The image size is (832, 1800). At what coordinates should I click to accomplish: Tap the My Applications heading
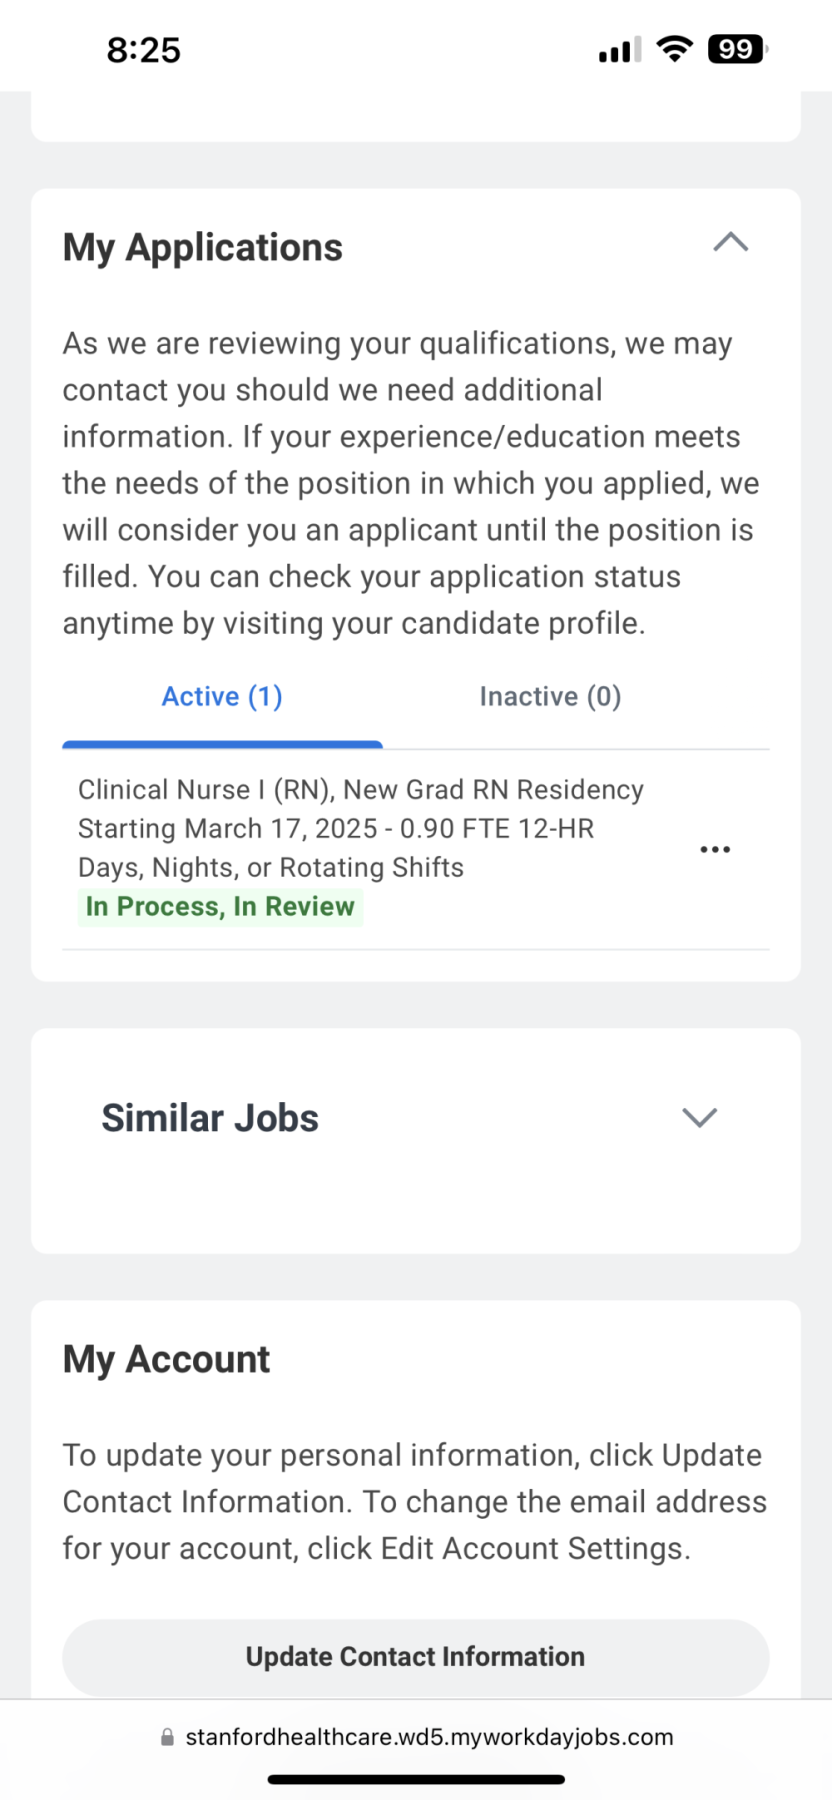point(203,247)
